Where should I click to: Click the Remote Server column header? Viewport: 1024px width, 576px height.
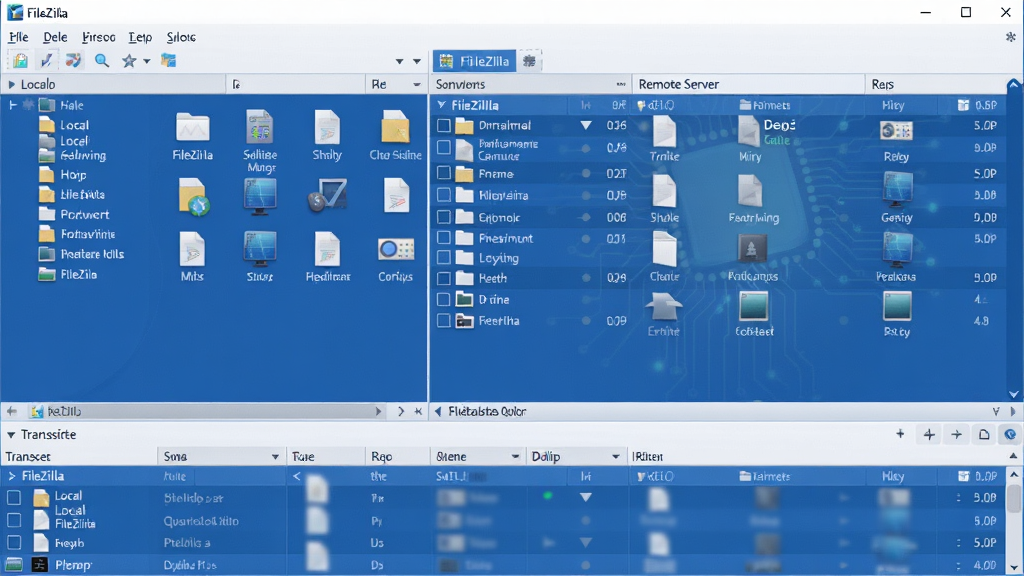coord(748,84)
